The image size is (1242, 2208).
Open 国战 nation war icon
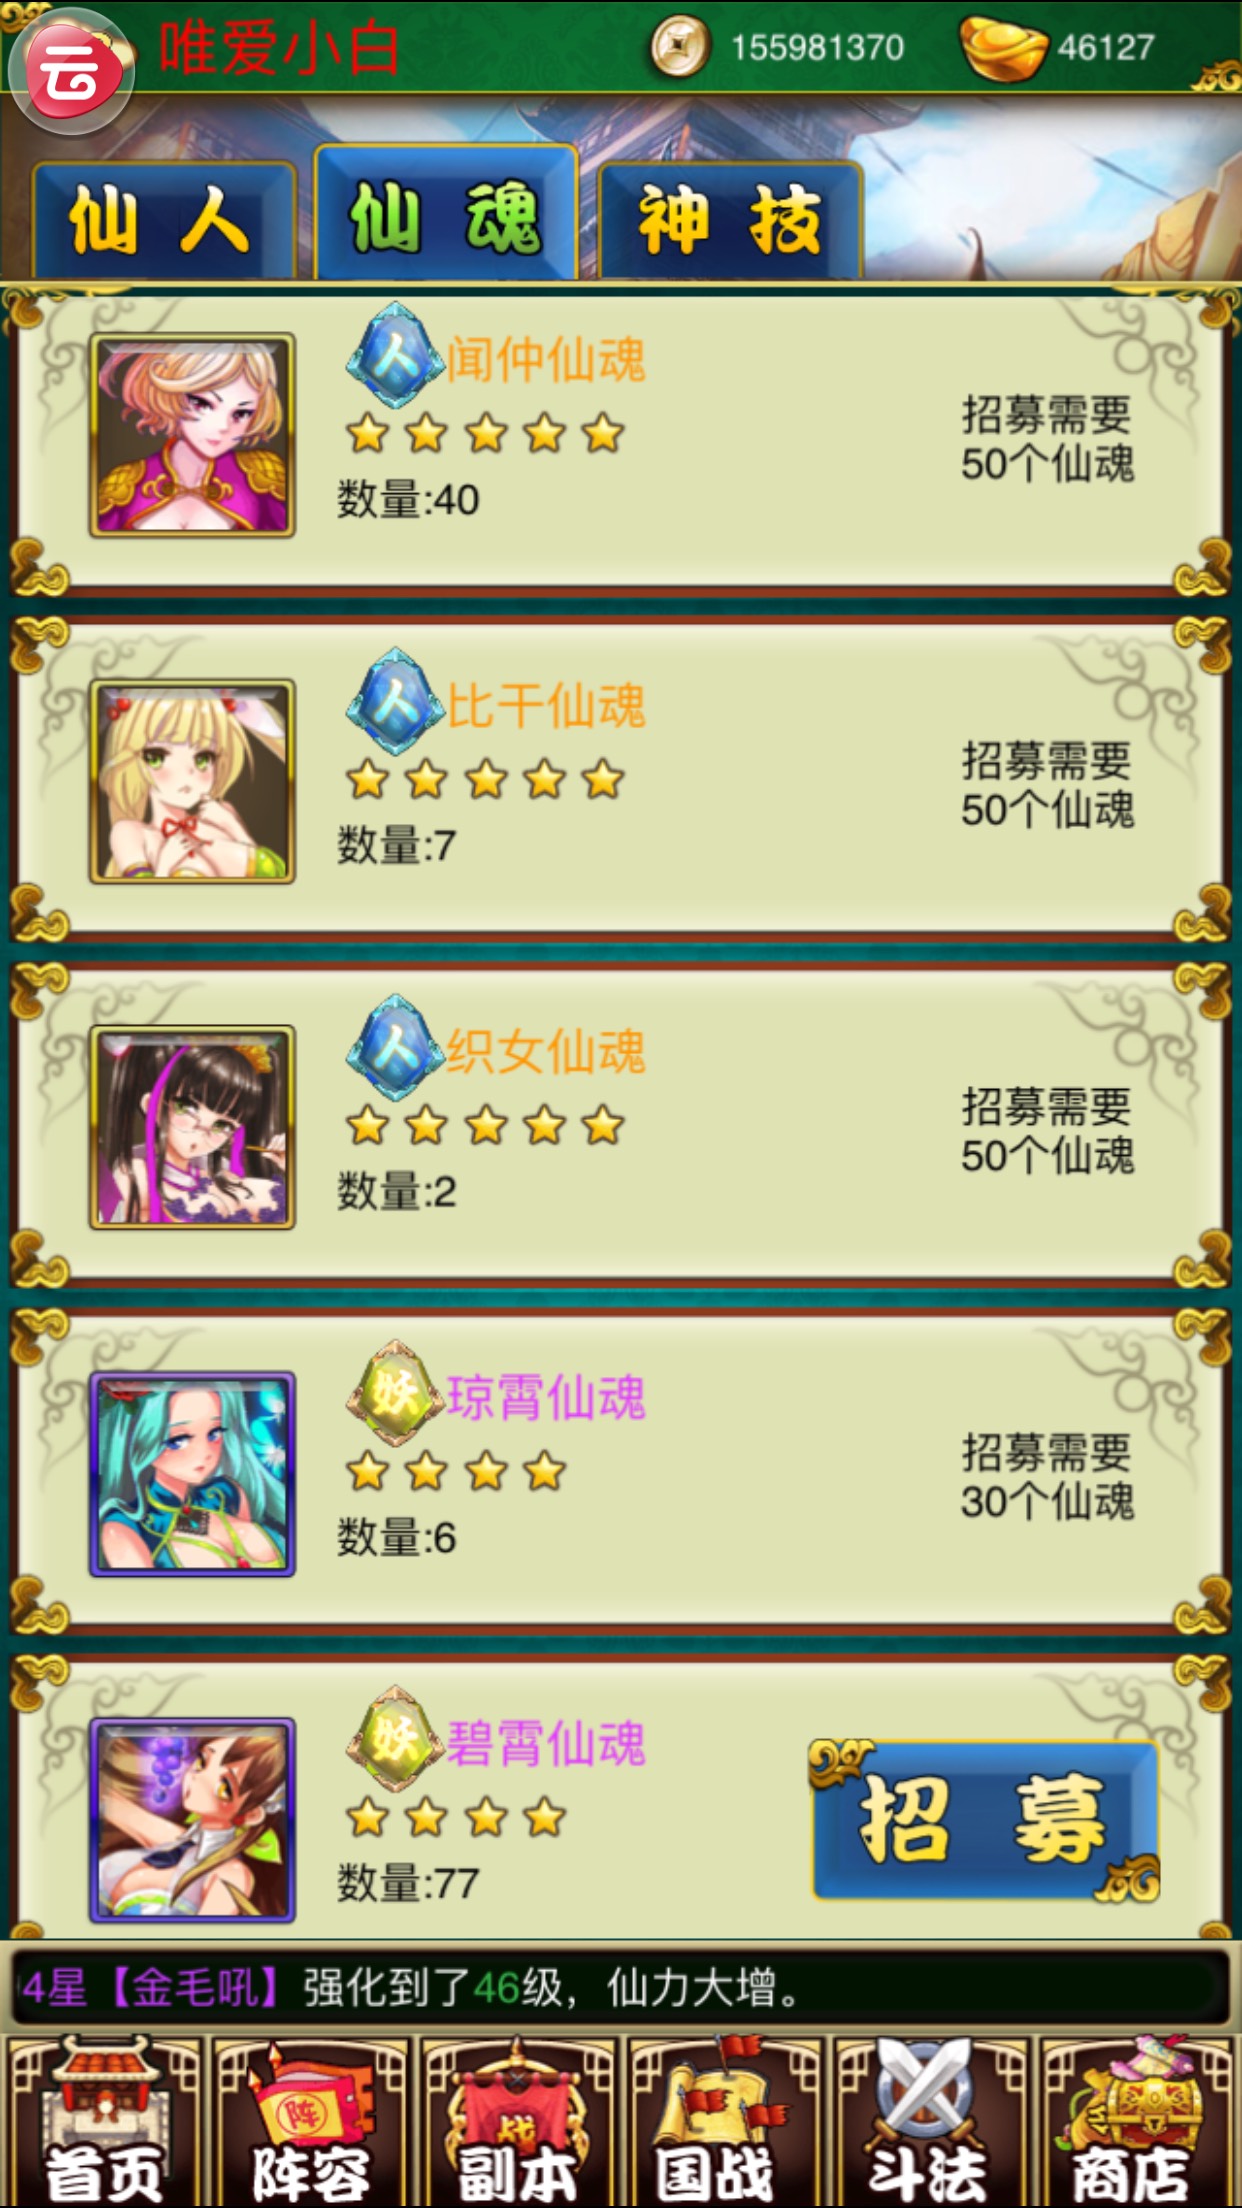724,2122
